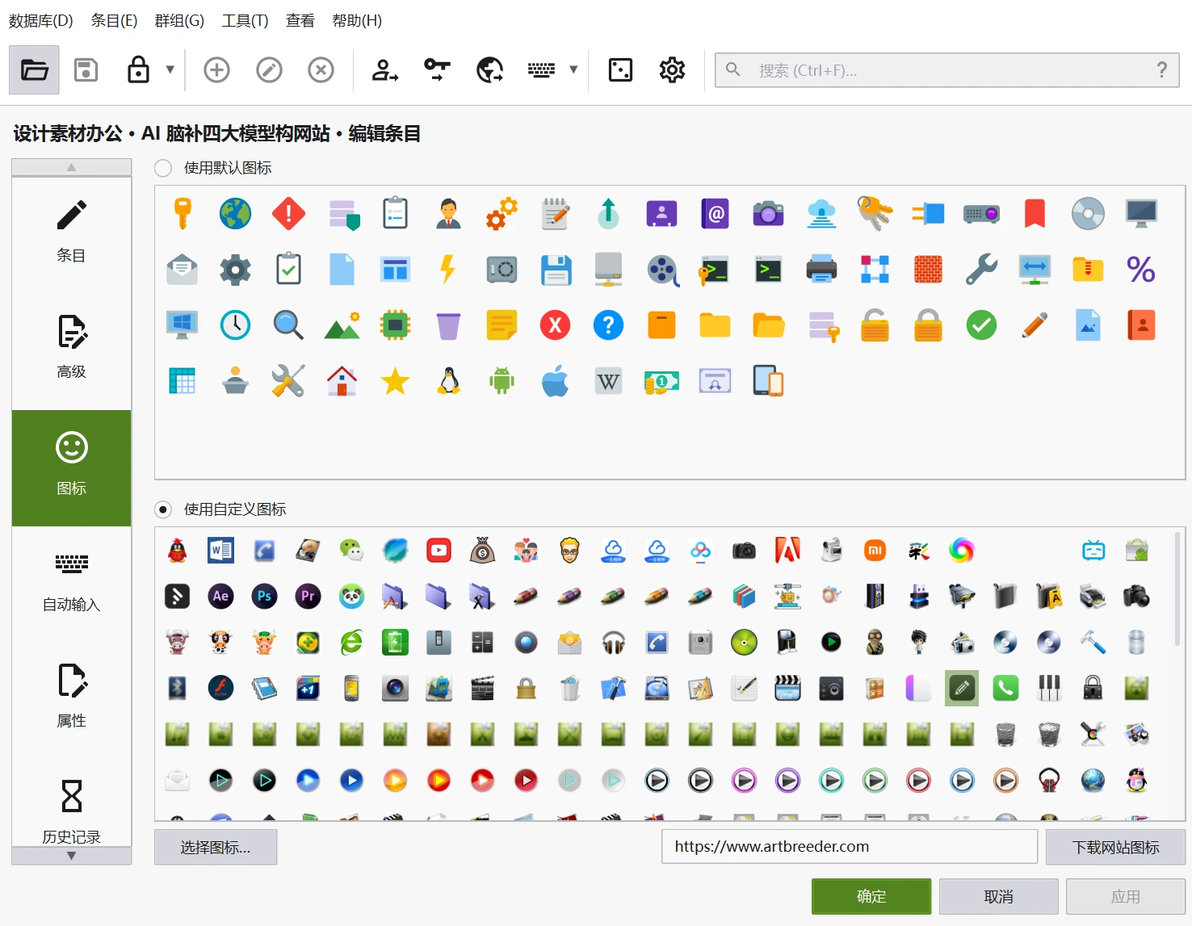Copy username person-arrow icon
Image resolution: width=1192 pixels, height=926 pixels.
click(x=385, y=70)
